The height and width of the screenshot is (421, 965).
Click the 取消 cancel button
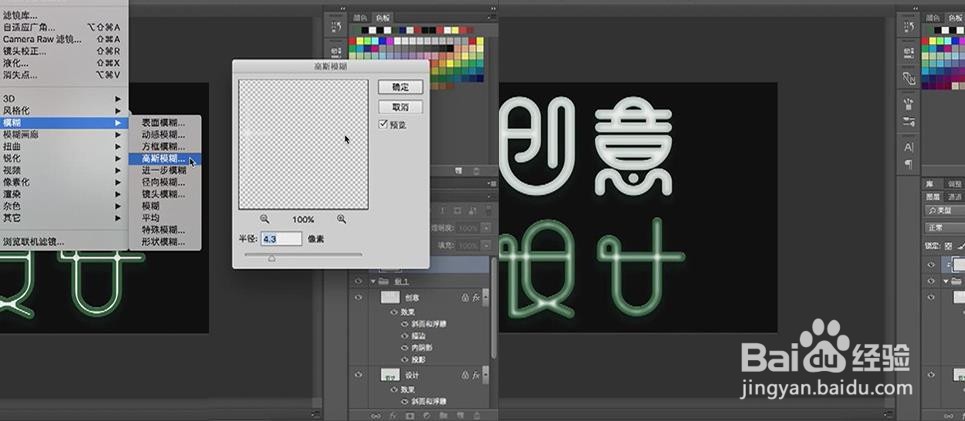point(401,107)
